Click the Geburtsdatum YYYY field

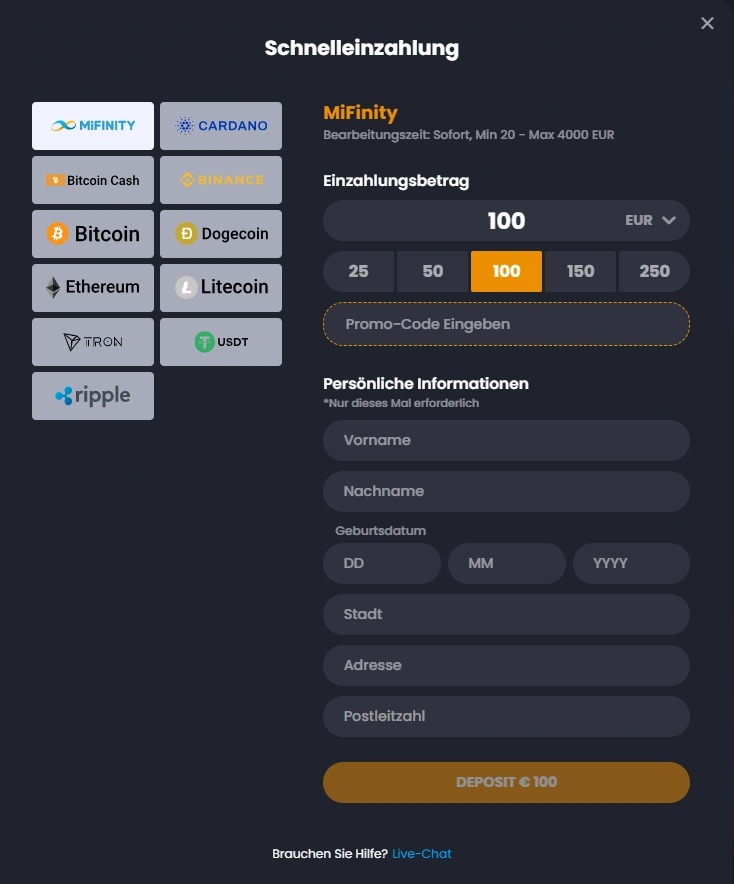coord(631,563)
